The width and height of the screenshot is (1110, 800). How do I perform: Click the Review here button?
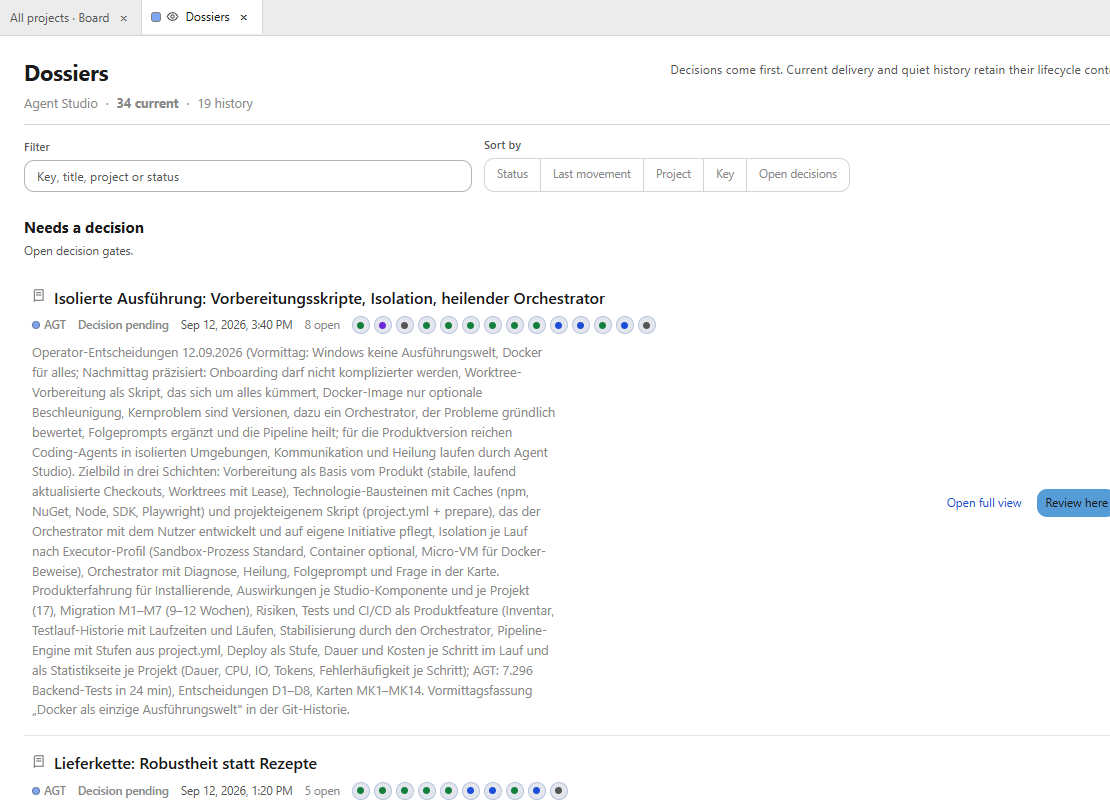coord(1075,503)
